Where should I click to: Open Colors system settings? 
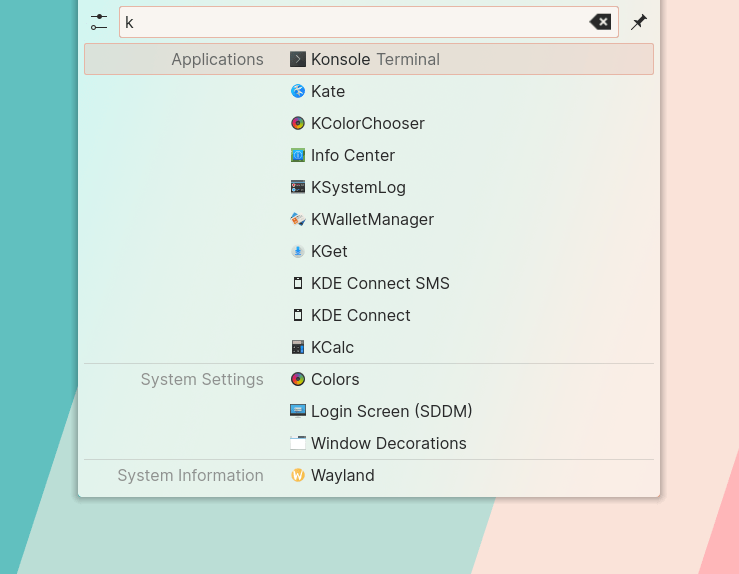369,379
